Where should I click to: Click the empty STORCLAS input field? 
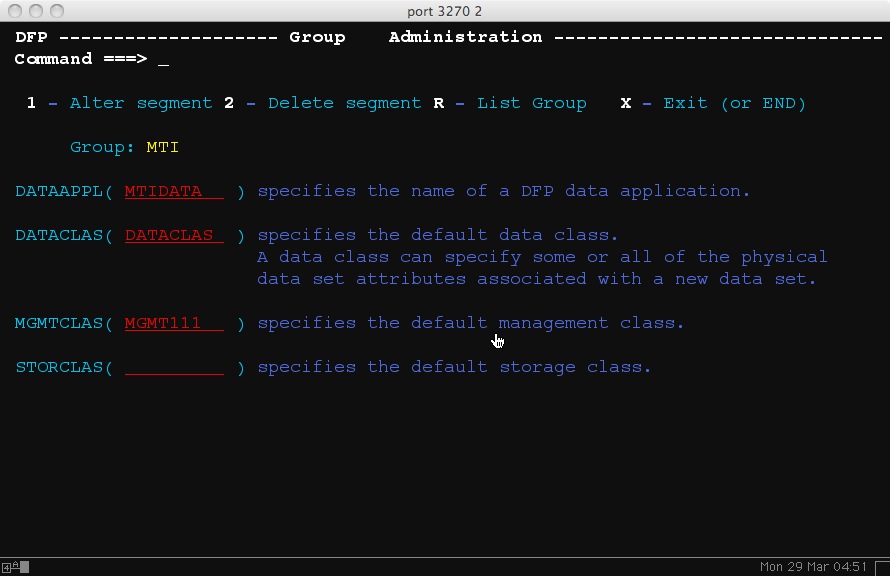[x=174, y=367]
